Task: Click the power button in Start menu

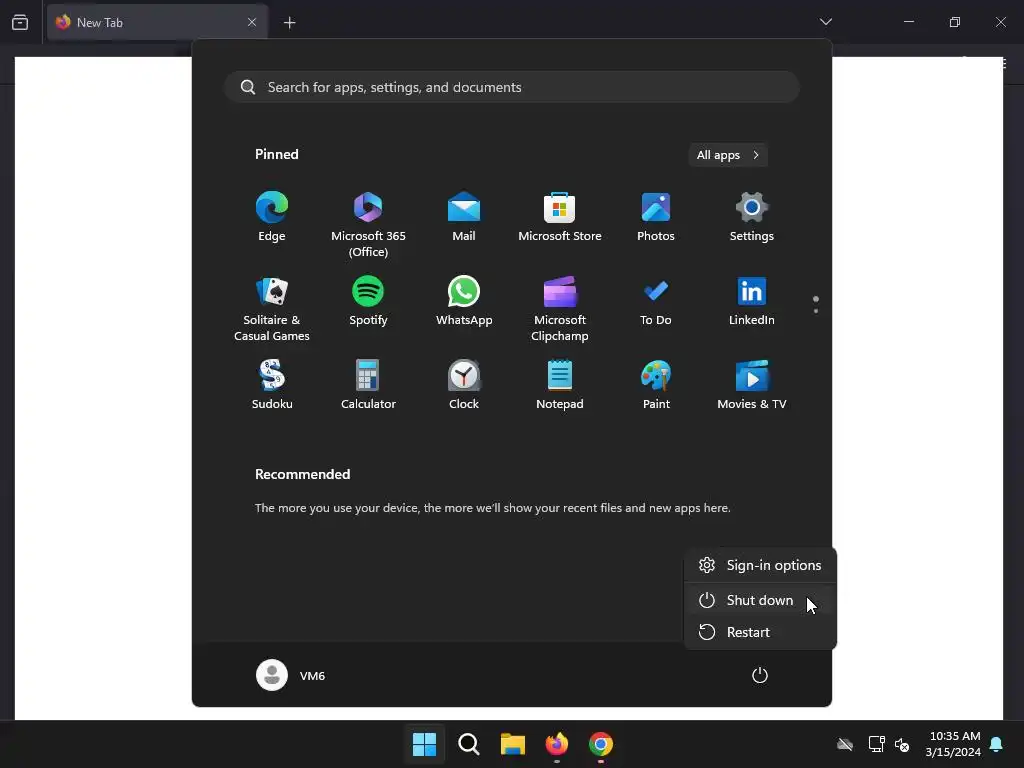Action: point(760,675)
